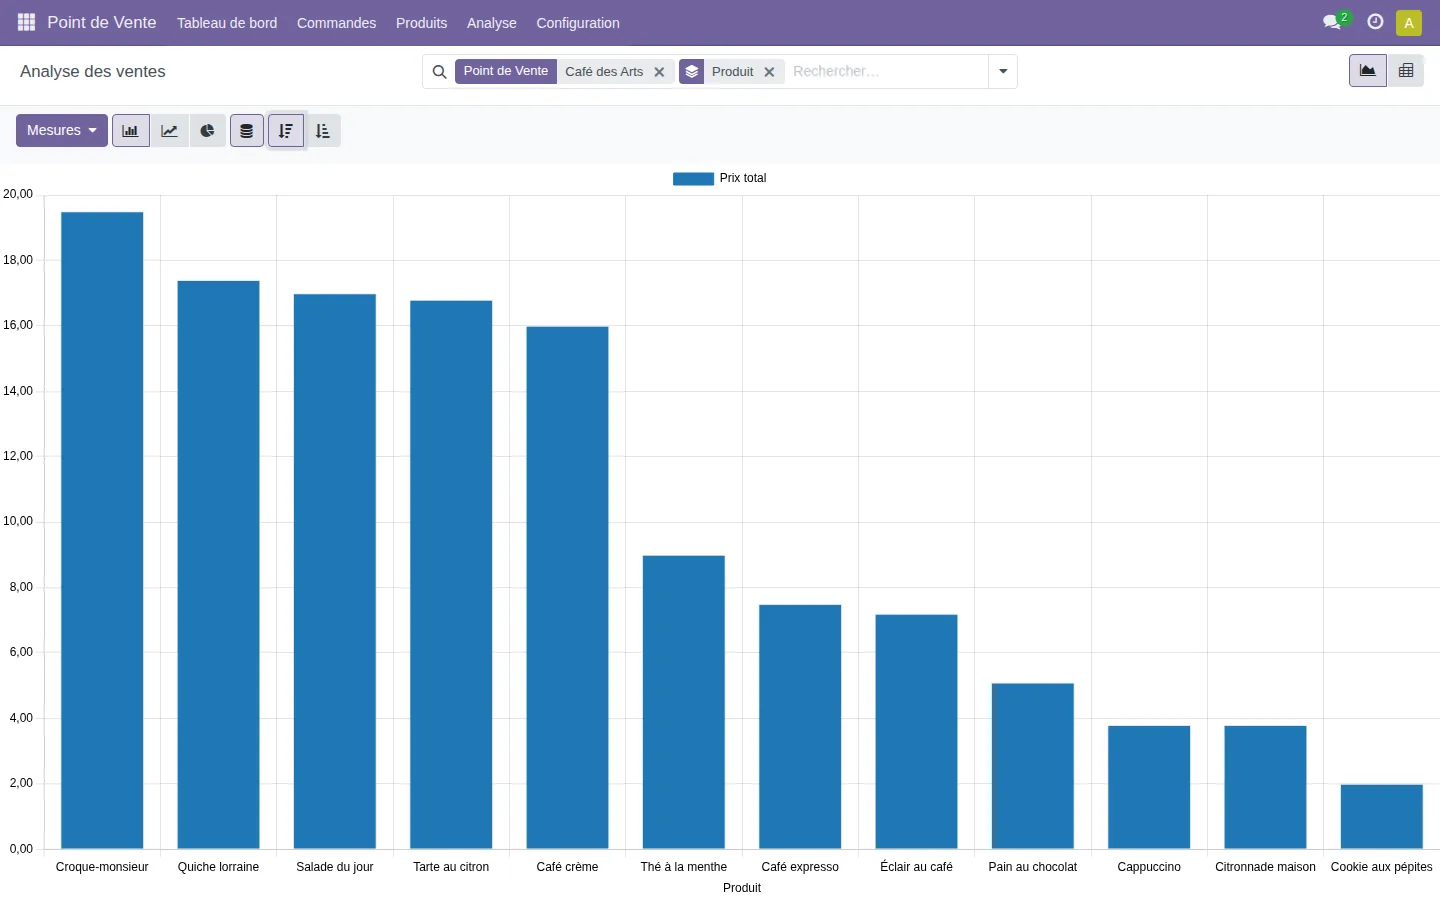Open the activities clock icon
Image resolution: width=1440 pixels, height=900 pixels.
coord(1375,22)
